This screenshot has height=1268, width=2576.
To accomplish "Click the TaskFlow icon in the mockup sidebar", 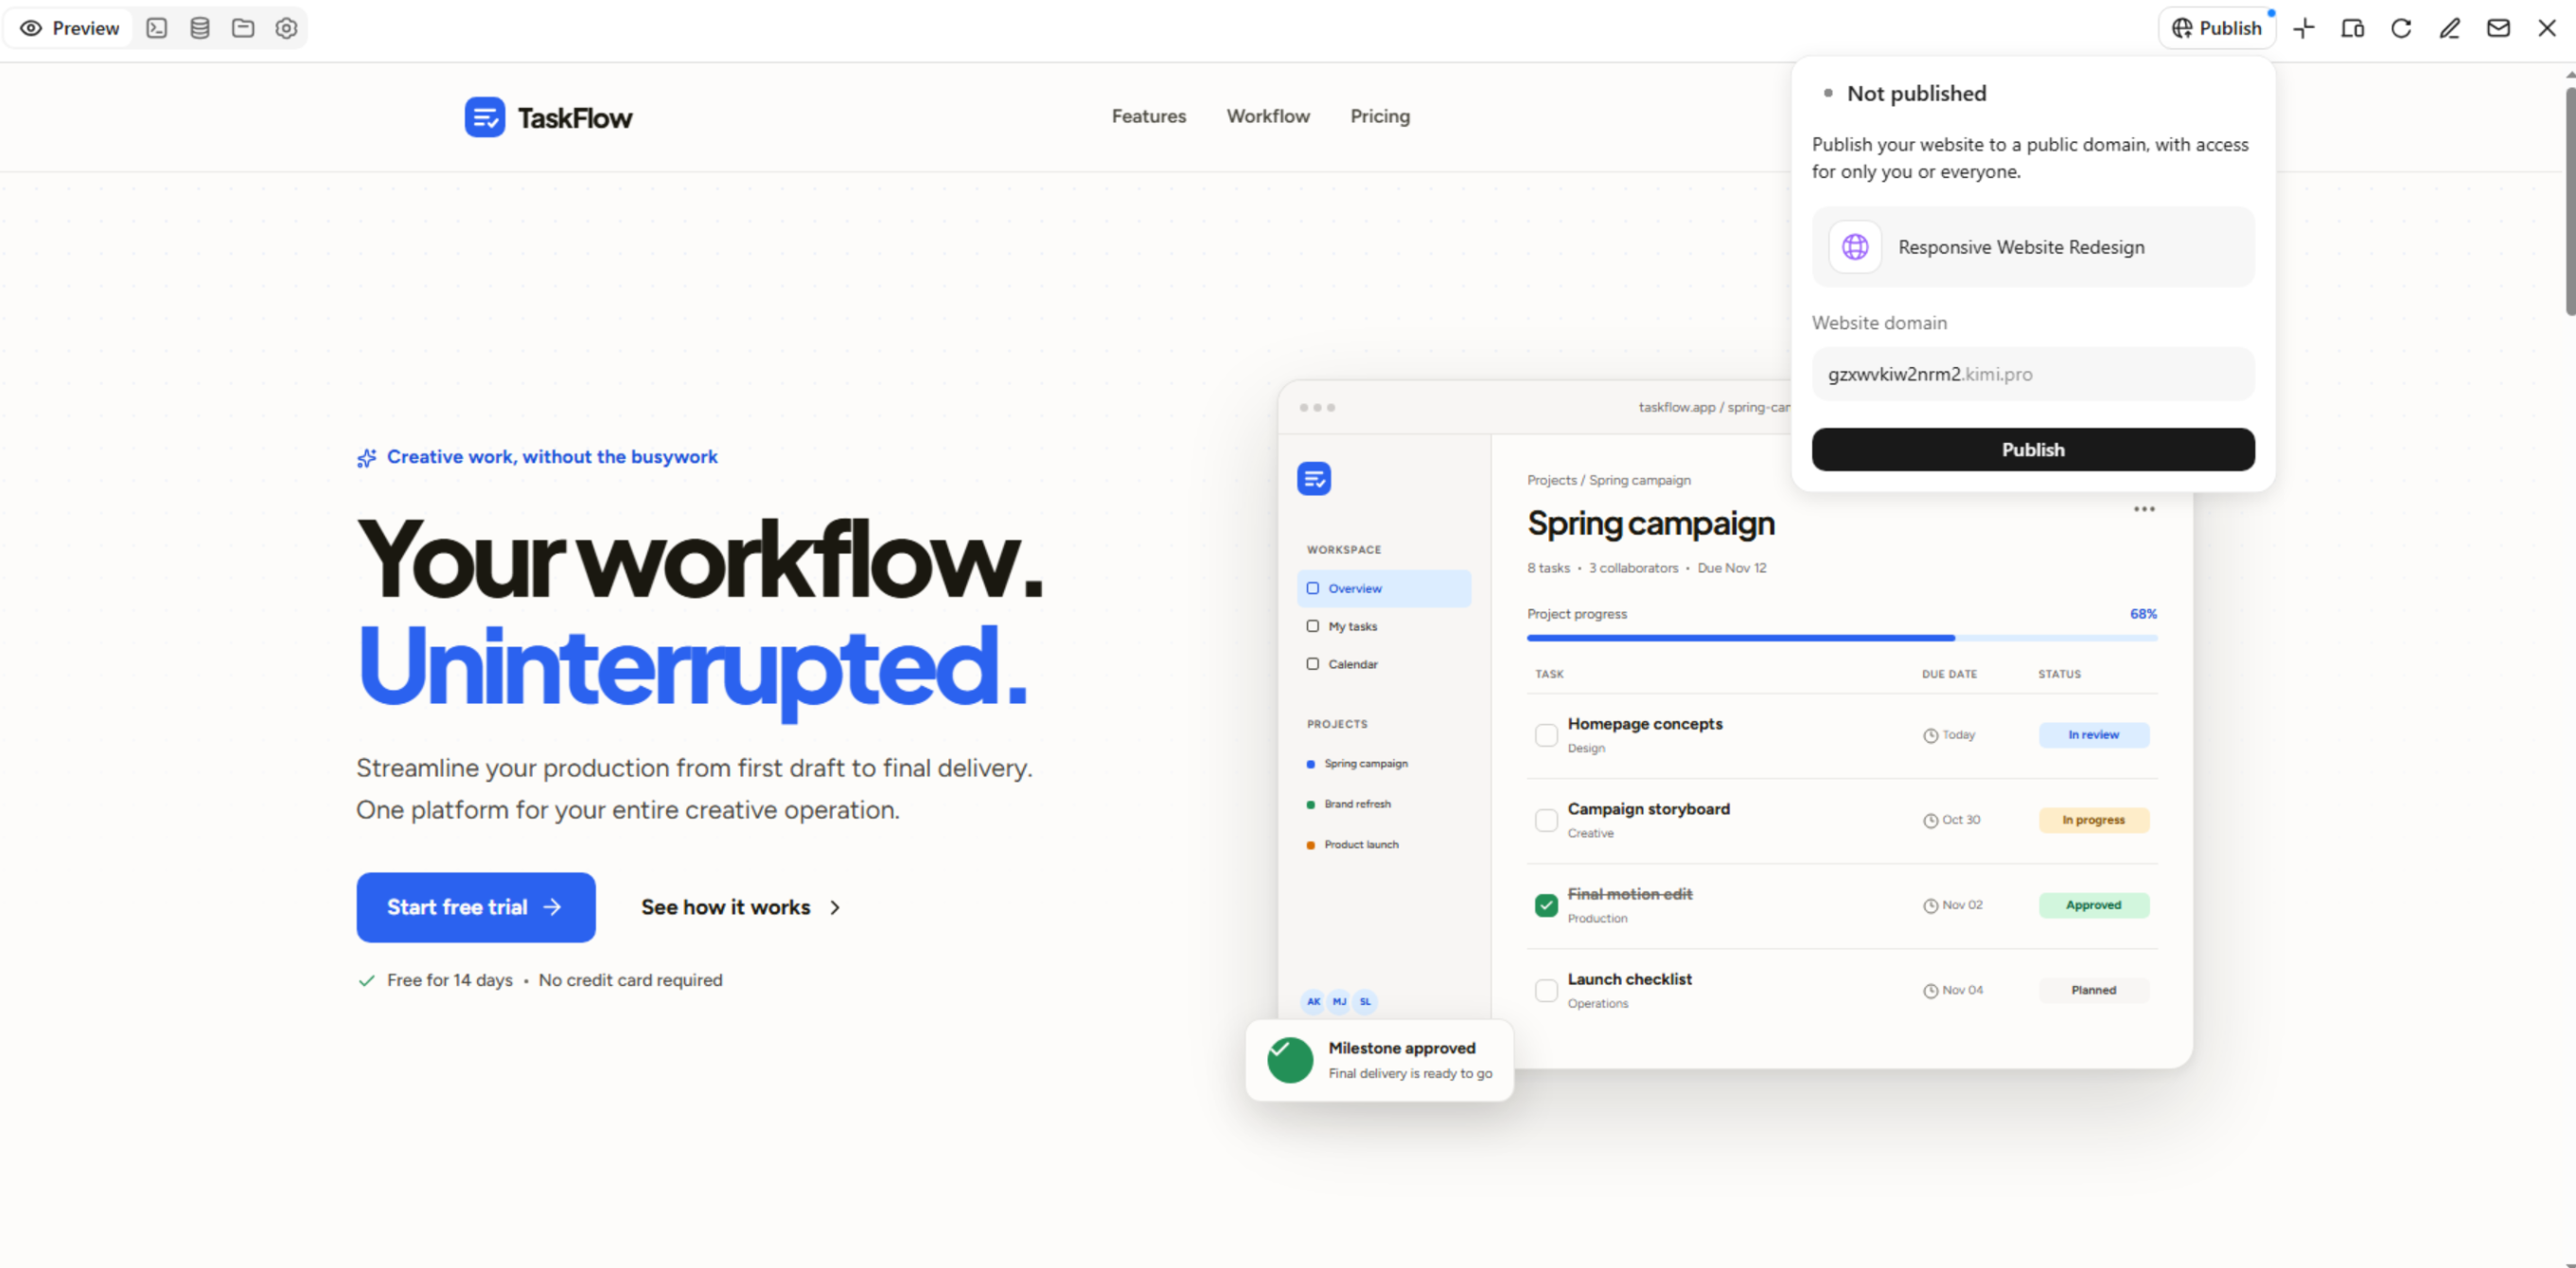I will [x=1314, y=479].
